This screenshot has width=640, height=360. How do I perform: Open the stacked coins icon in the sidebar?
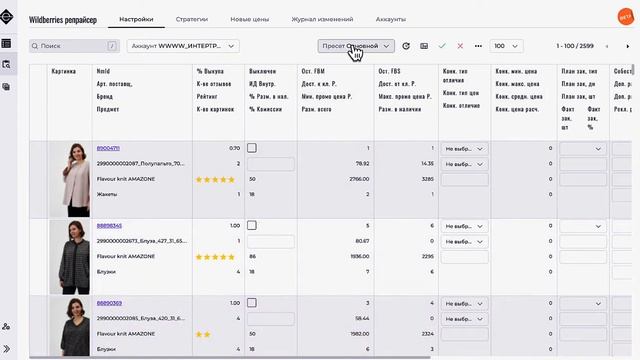(6, 87)
